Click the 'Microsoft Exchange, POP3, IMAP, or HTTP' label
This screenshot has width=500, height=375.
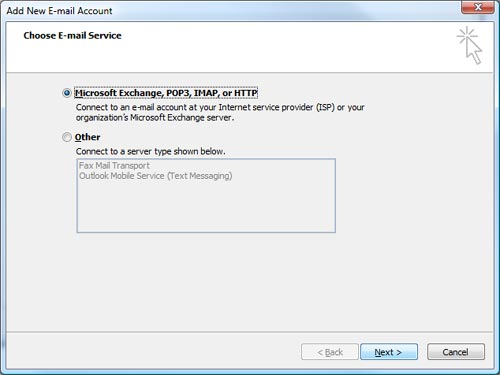click(x=166, y=93)
